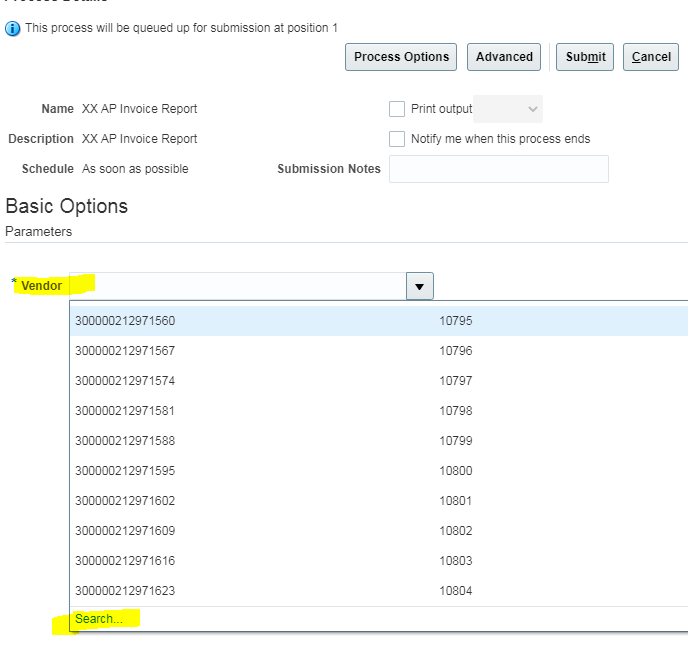This screenshot has height=654, width=688.
Task: Choose vendor 300000212971595 from dropdown
Action: [x=125, y=471]
